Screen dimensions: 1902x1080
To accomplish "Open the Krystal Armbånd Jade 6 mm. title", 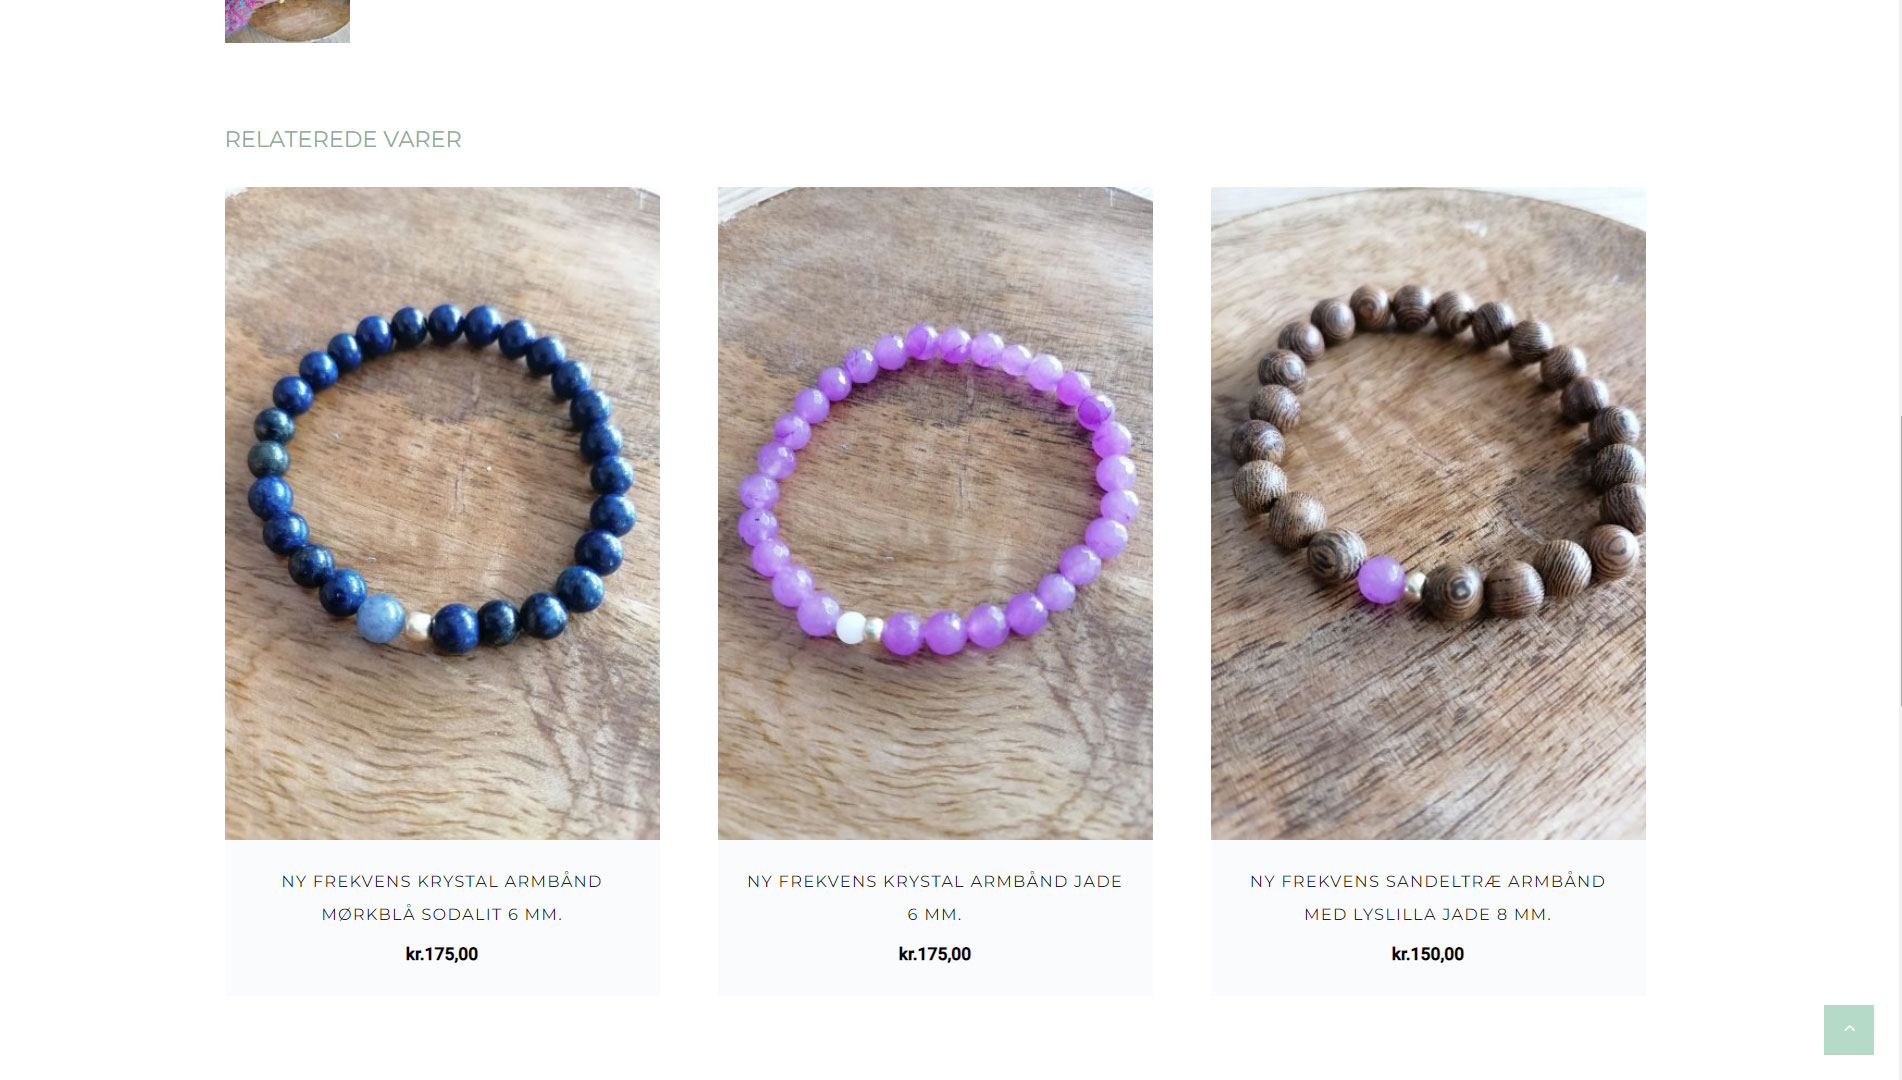I will 935,897.
